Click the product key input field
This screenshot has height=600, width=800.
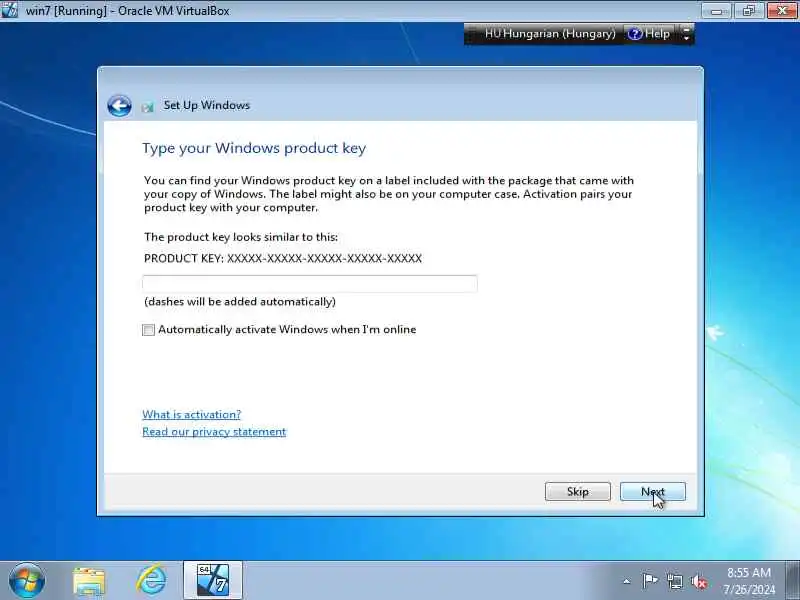point(310,284)
